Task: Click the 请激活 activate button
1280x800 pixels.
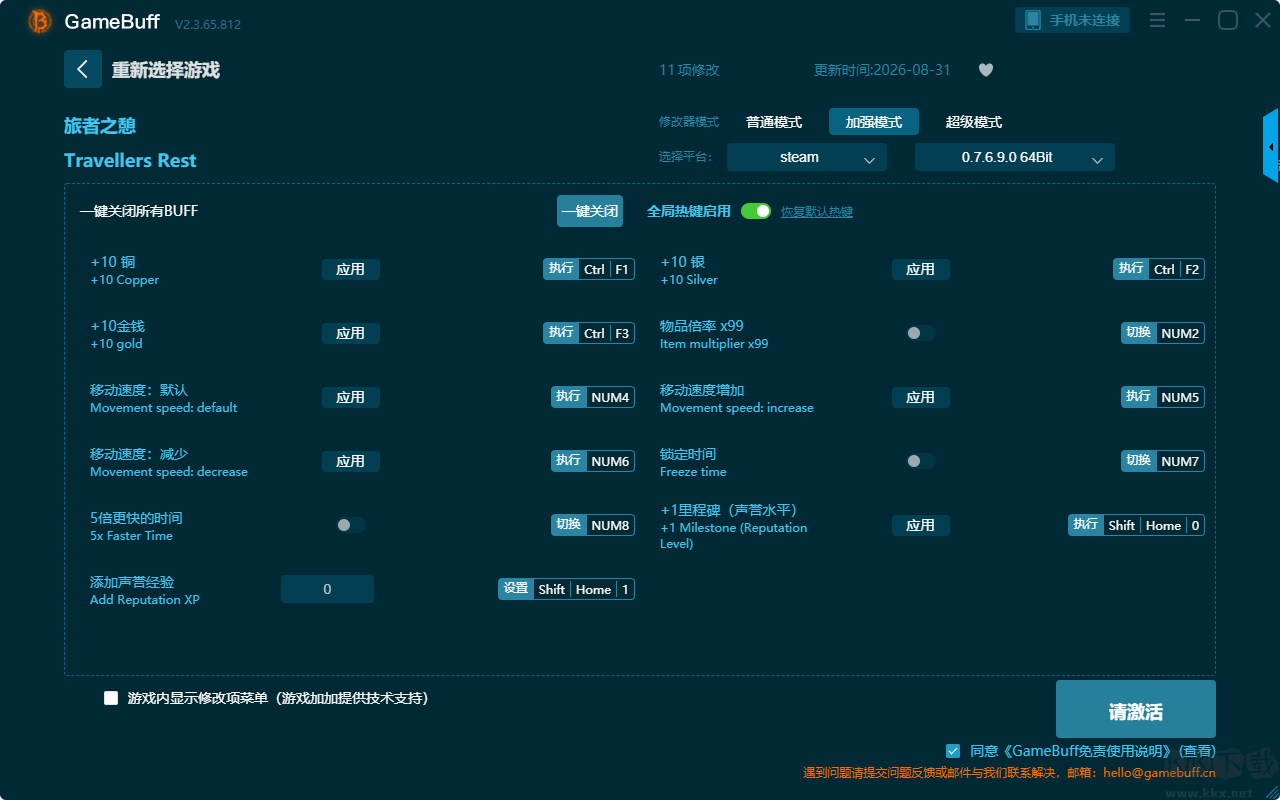Action: (x=1136, y=709)
